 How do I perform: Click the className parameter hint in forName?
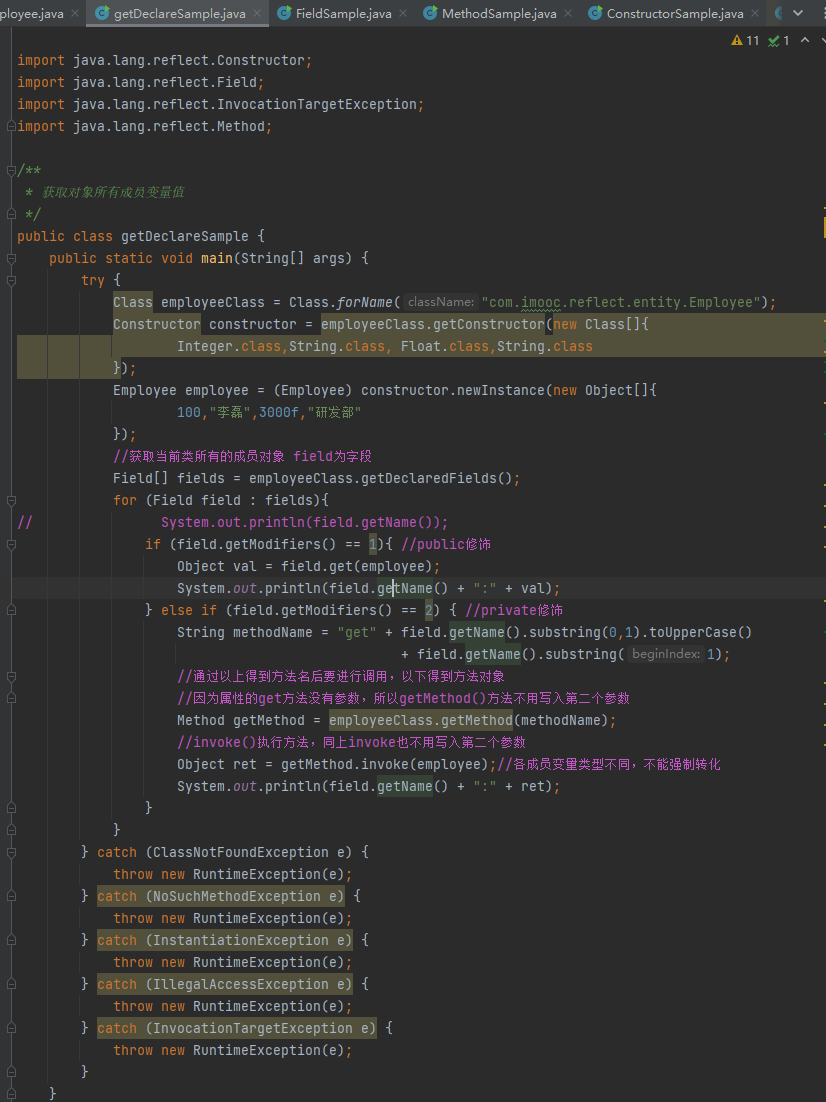[x=440, y=302]
